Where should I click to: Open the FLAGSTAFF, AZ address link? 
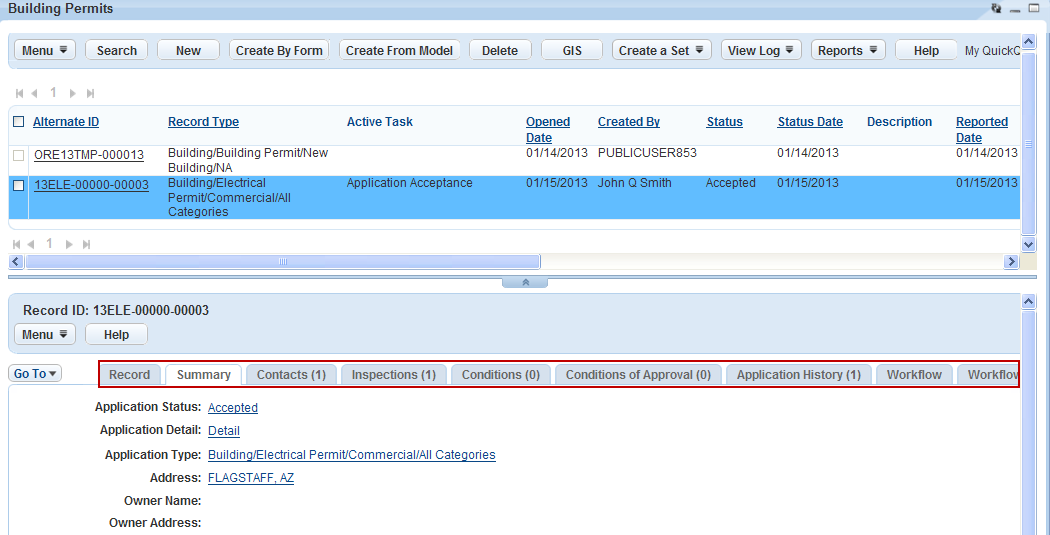pyautogui.click(x=251, y=478)
